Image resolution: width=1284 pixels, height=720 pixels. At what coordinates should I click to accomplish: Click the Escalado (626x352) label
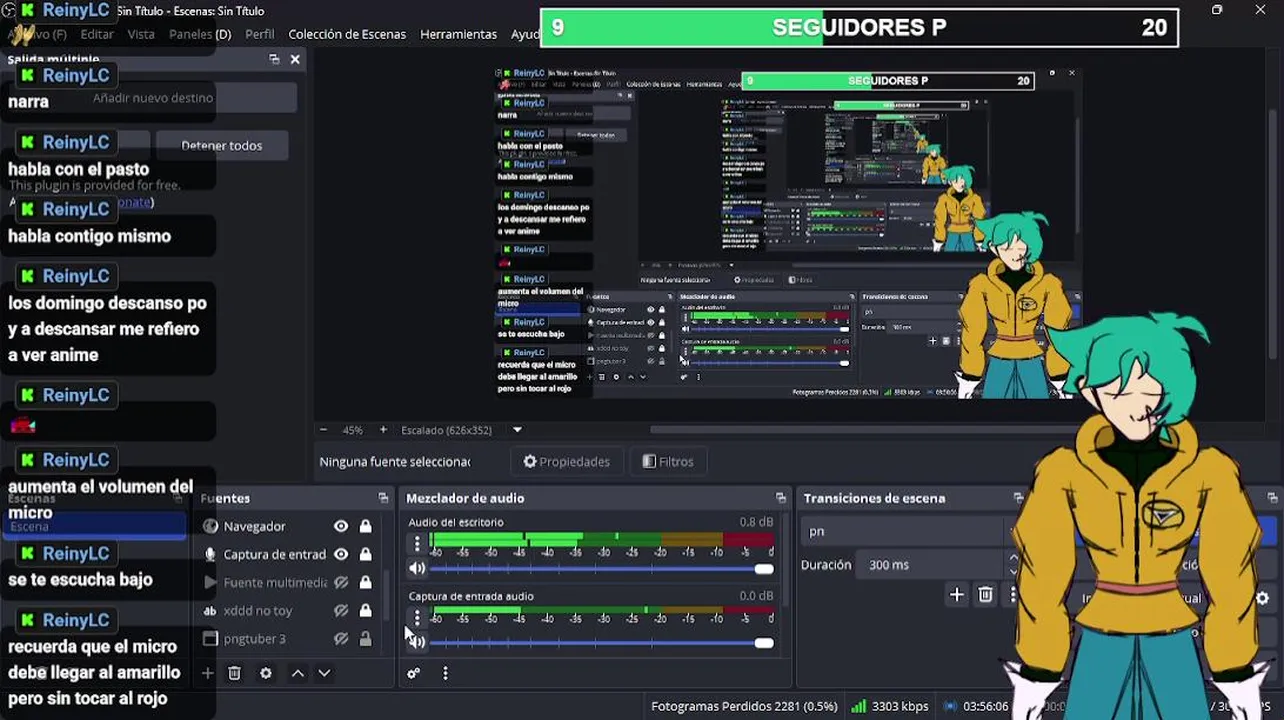pyautogui.click(x=446, y=430)
